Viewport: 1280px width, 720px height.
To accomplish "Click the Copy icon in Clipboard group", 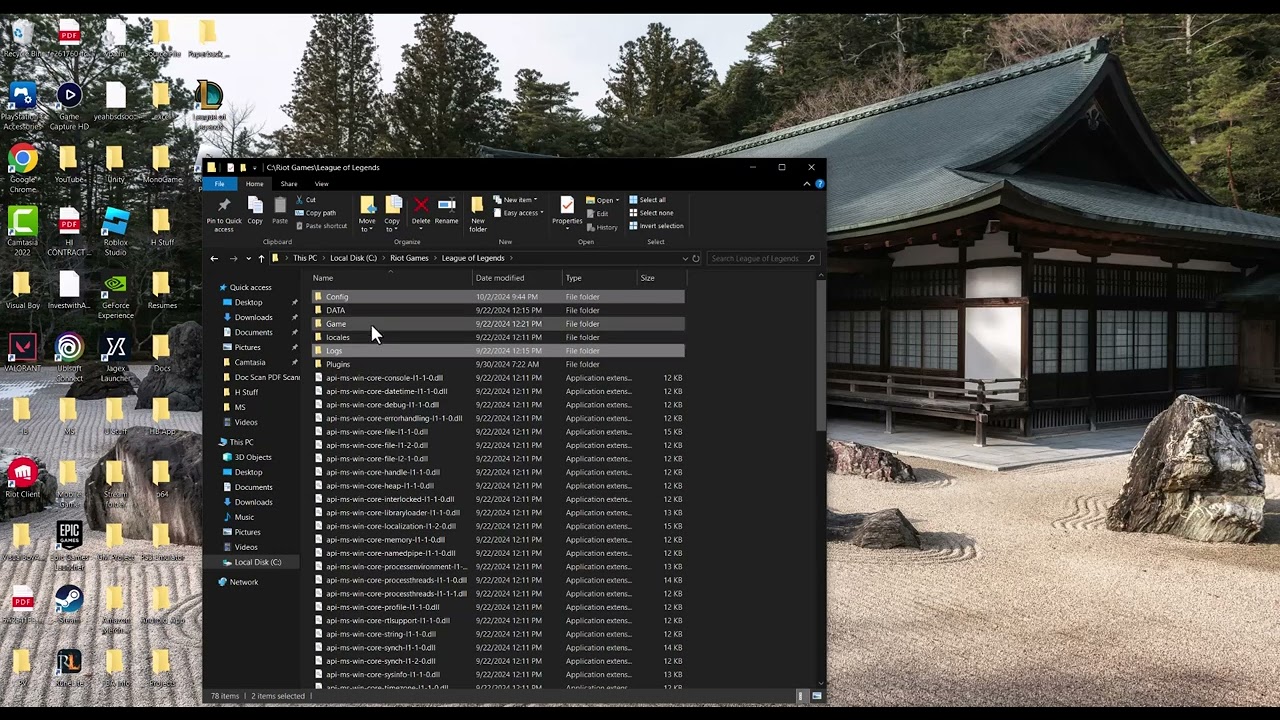I will (x=255, y=205).
